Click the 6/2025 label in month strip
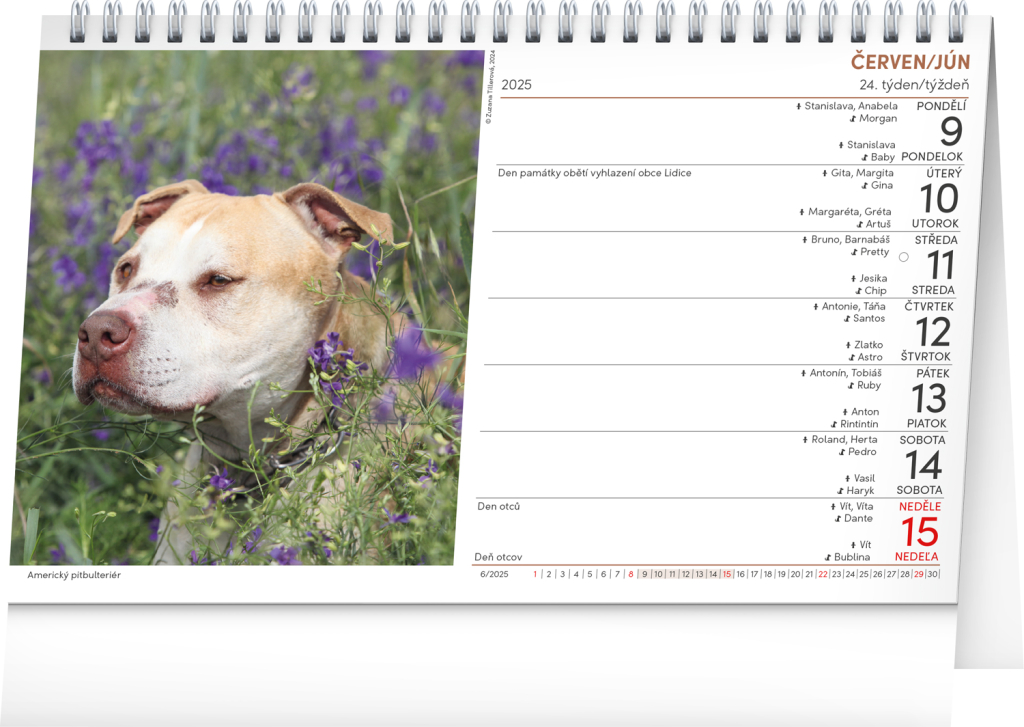 494,574
